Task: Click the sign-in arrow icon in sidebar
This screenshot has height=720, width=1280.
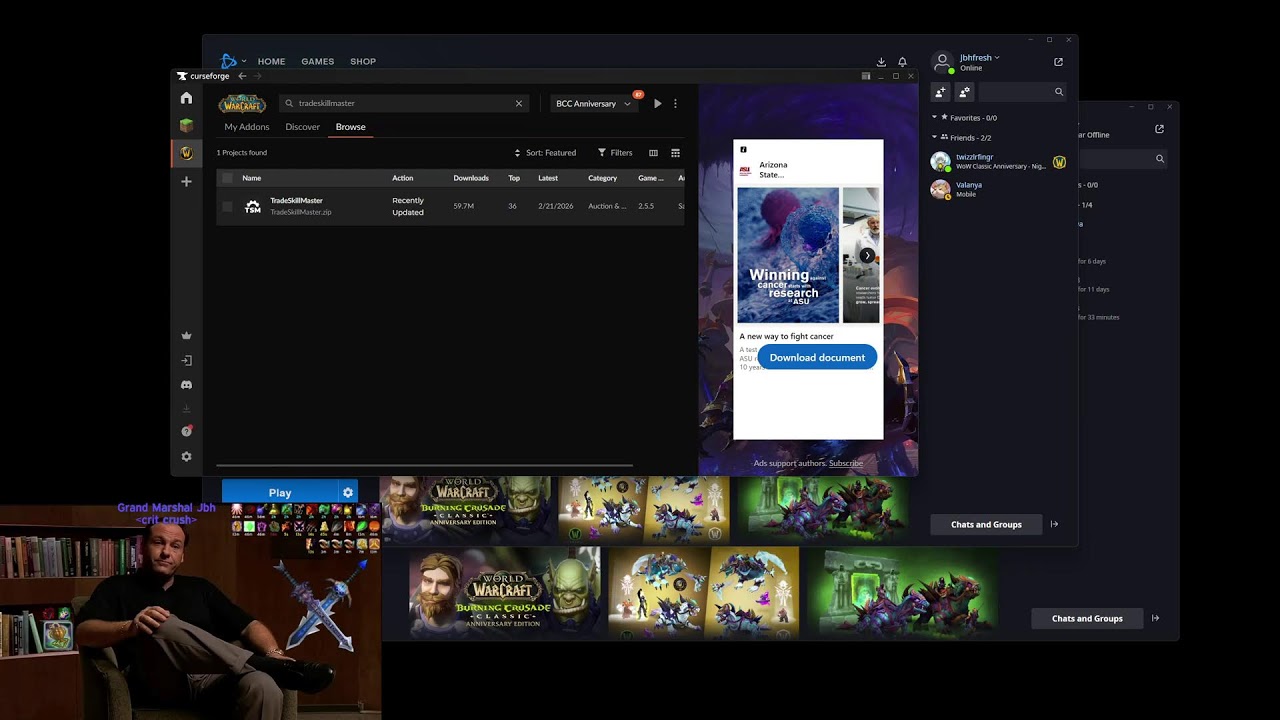Action: point(186,360)
